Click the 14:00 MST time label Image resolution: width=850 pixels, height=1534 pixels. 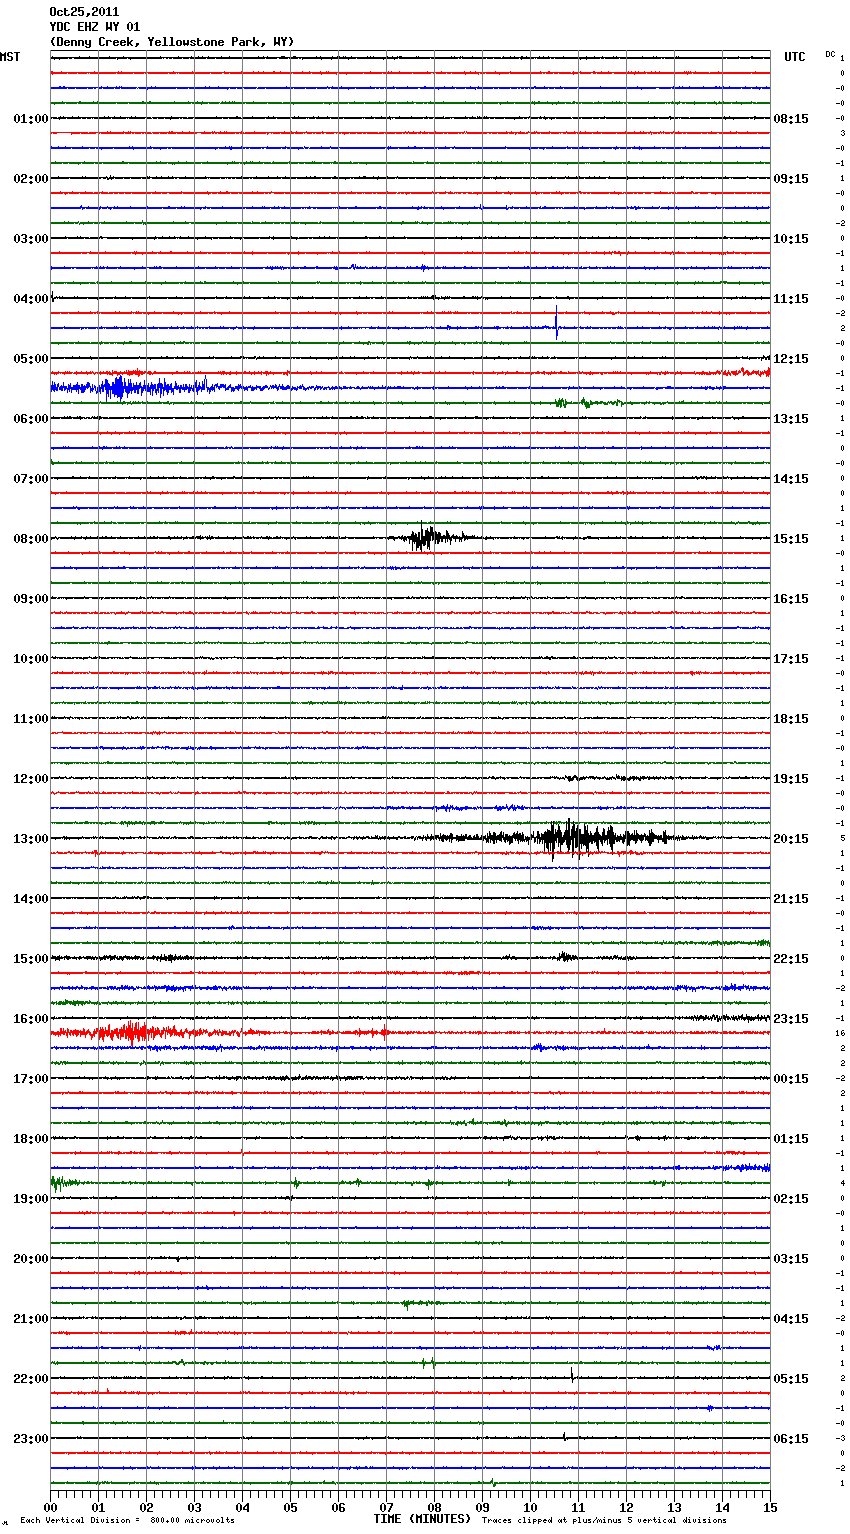pyautogui.click(x=31, y=899)
